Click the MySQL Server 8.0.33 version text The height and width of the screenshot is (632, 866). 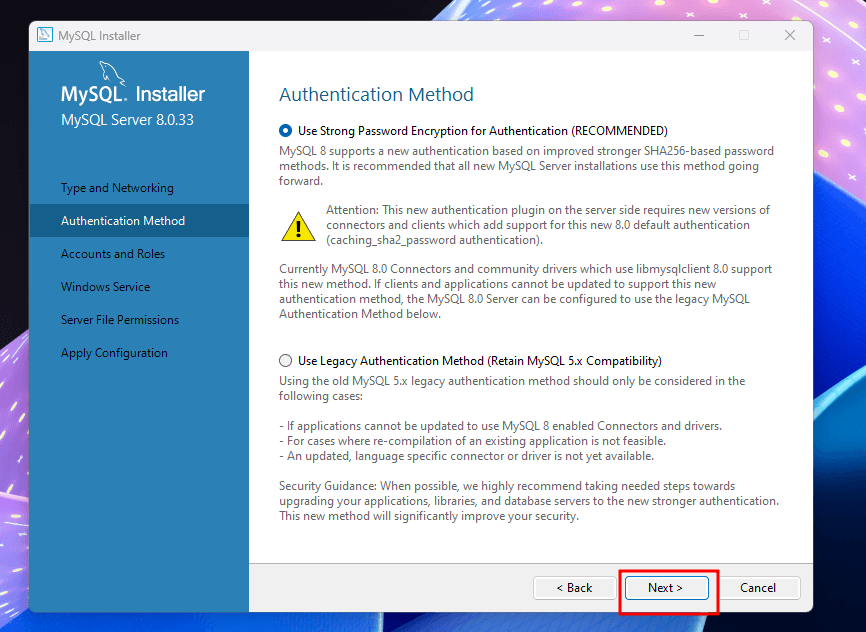[x=128, y=120]
